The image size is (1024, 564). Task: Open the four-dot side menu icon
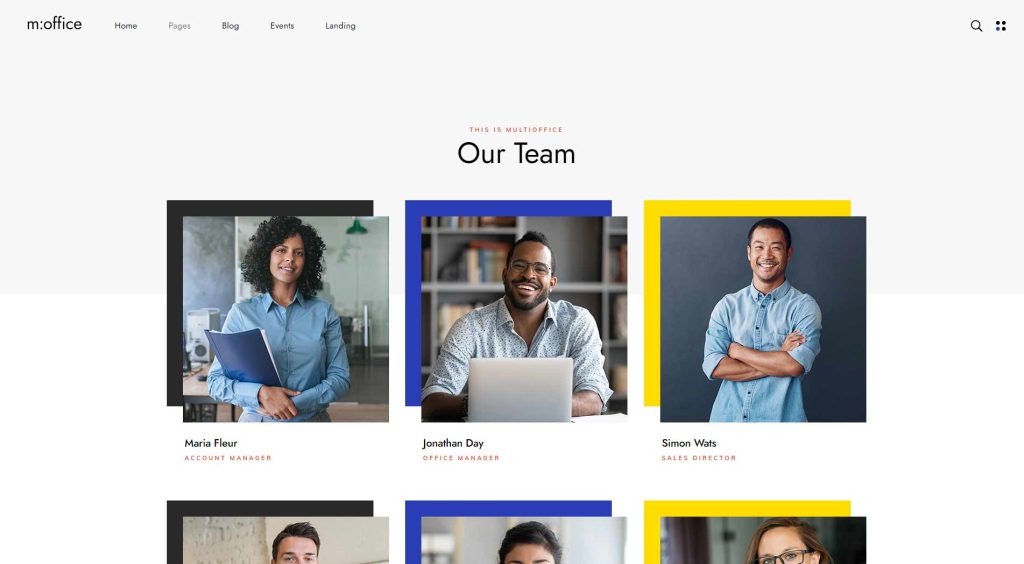tap(1000, 25)
